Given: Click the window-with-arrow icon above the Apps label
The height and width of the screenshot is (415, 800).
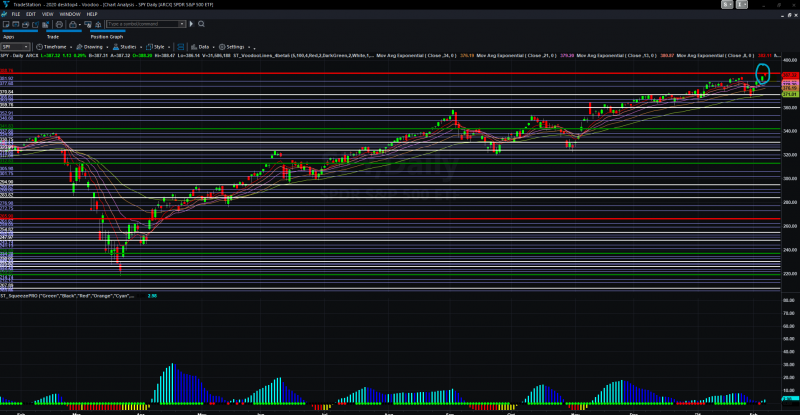Looking at the screenshot, I should tap(36, 24).
